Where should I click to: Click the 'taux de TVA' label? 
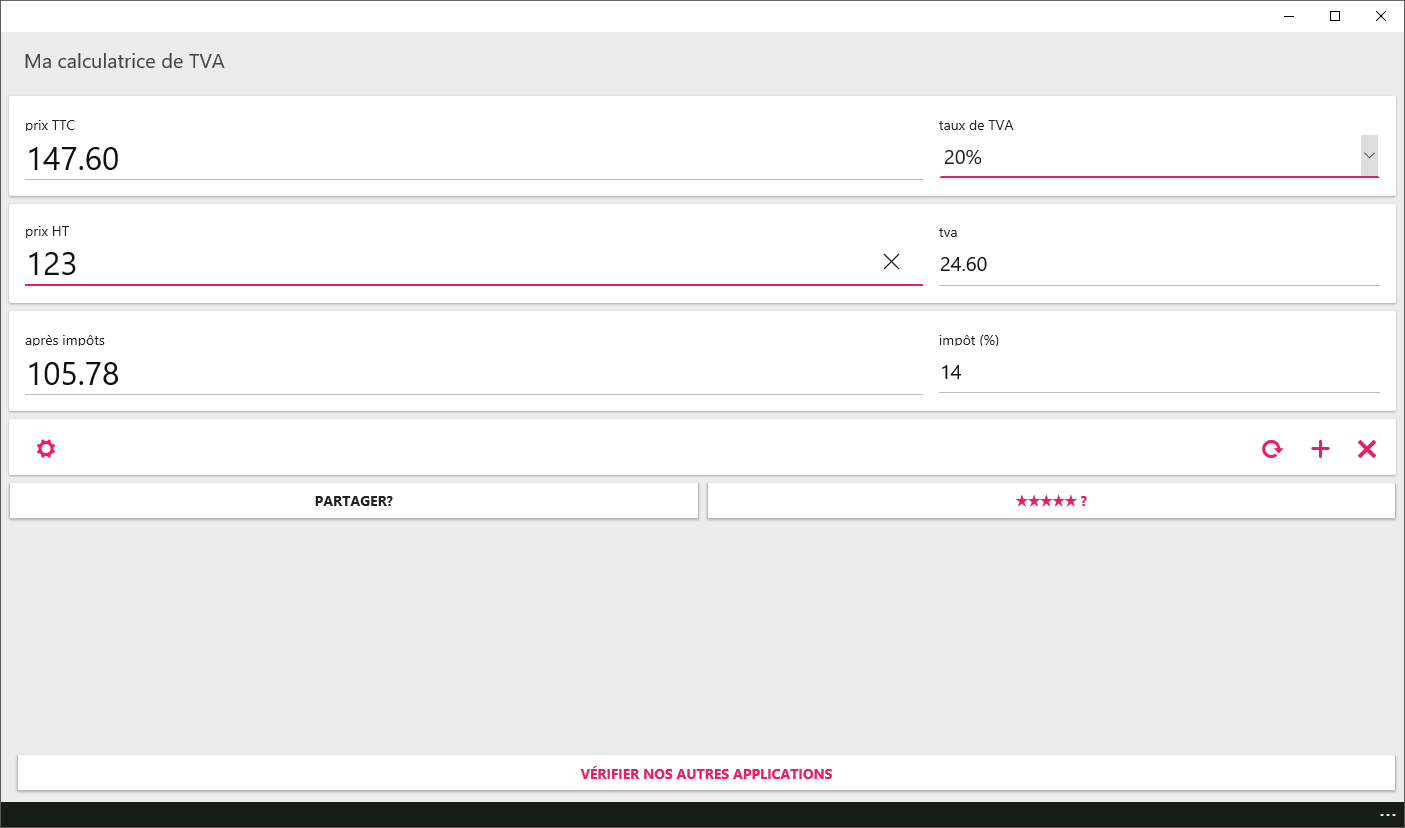click(x=976, y=125)
